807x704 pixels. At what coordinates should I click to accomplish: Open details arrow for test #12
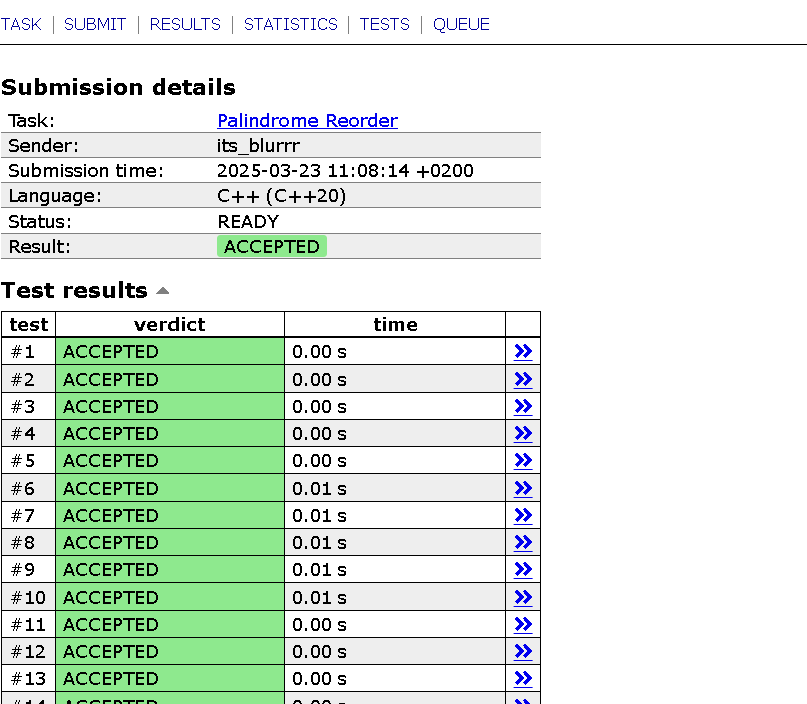click(x=523, y=652)
